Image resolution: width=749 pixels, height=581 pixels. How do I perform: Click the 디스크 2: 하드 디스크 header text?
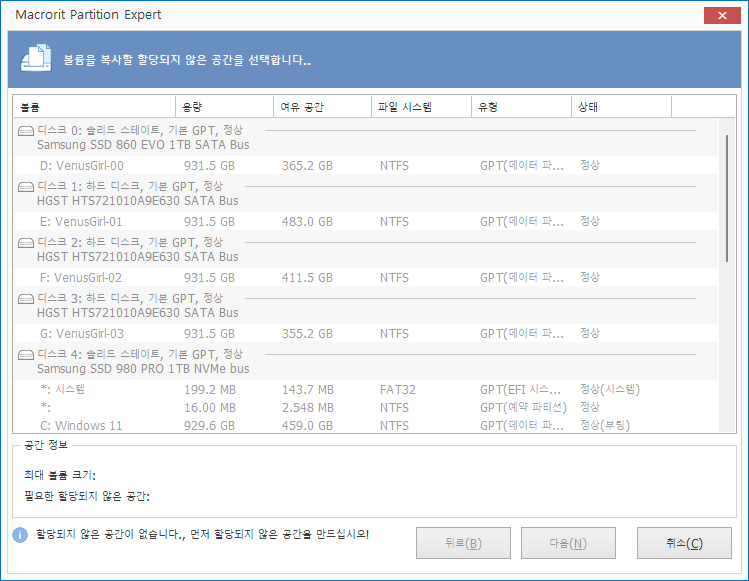click(129, 242)
